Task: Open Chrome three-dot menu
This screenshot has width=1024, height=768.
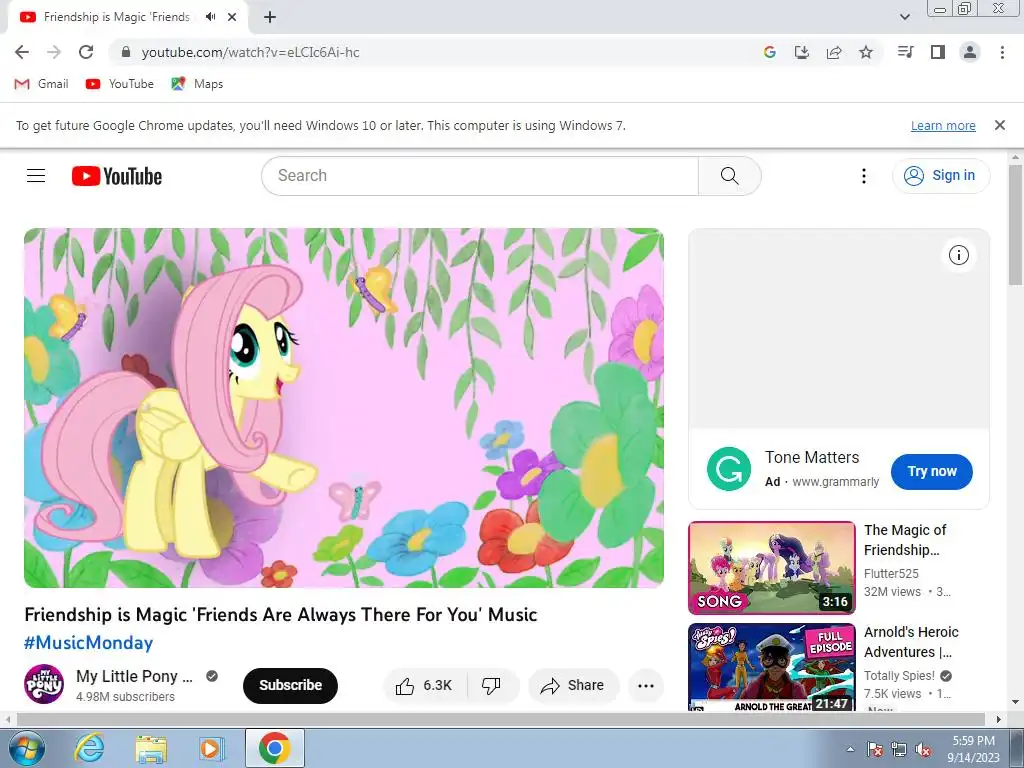Action: 1002,52
